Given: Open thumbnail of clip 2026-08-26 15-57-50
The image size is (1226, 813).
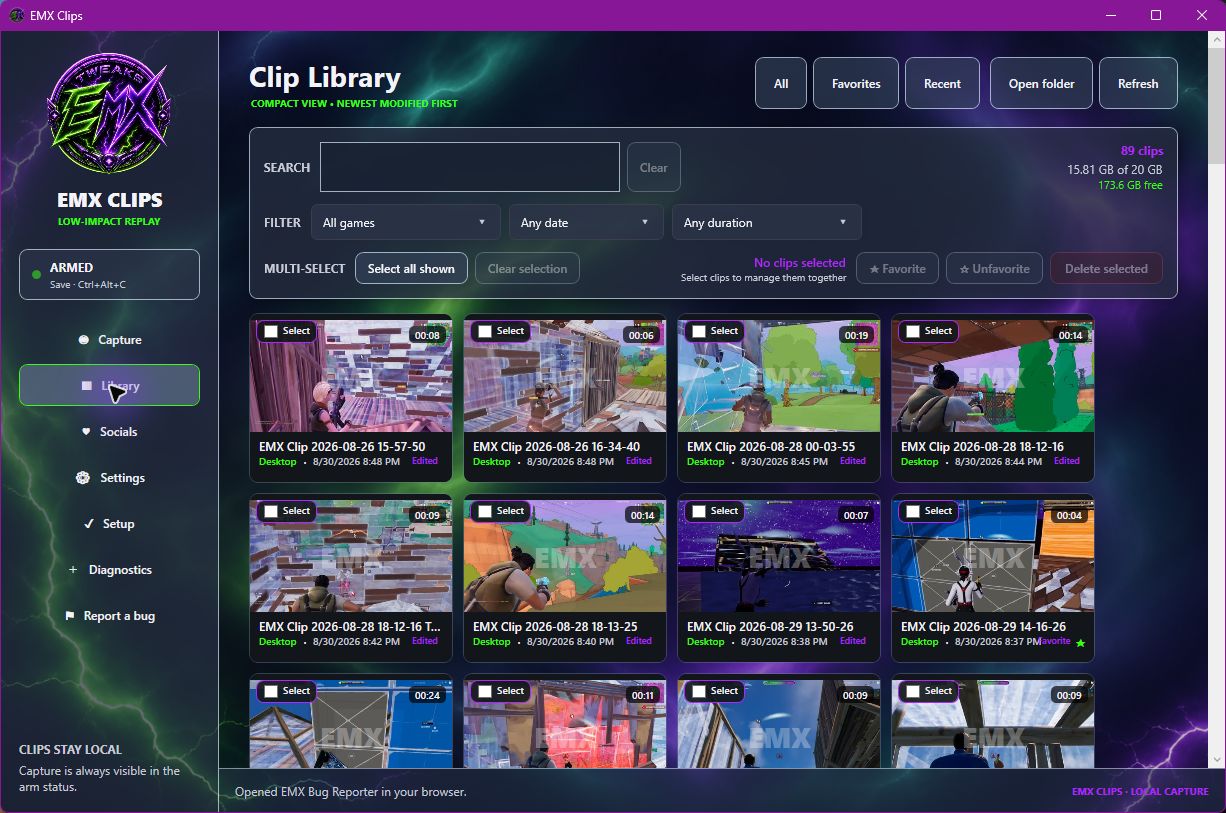Looking at the screenshot, I should coord(351,376).
